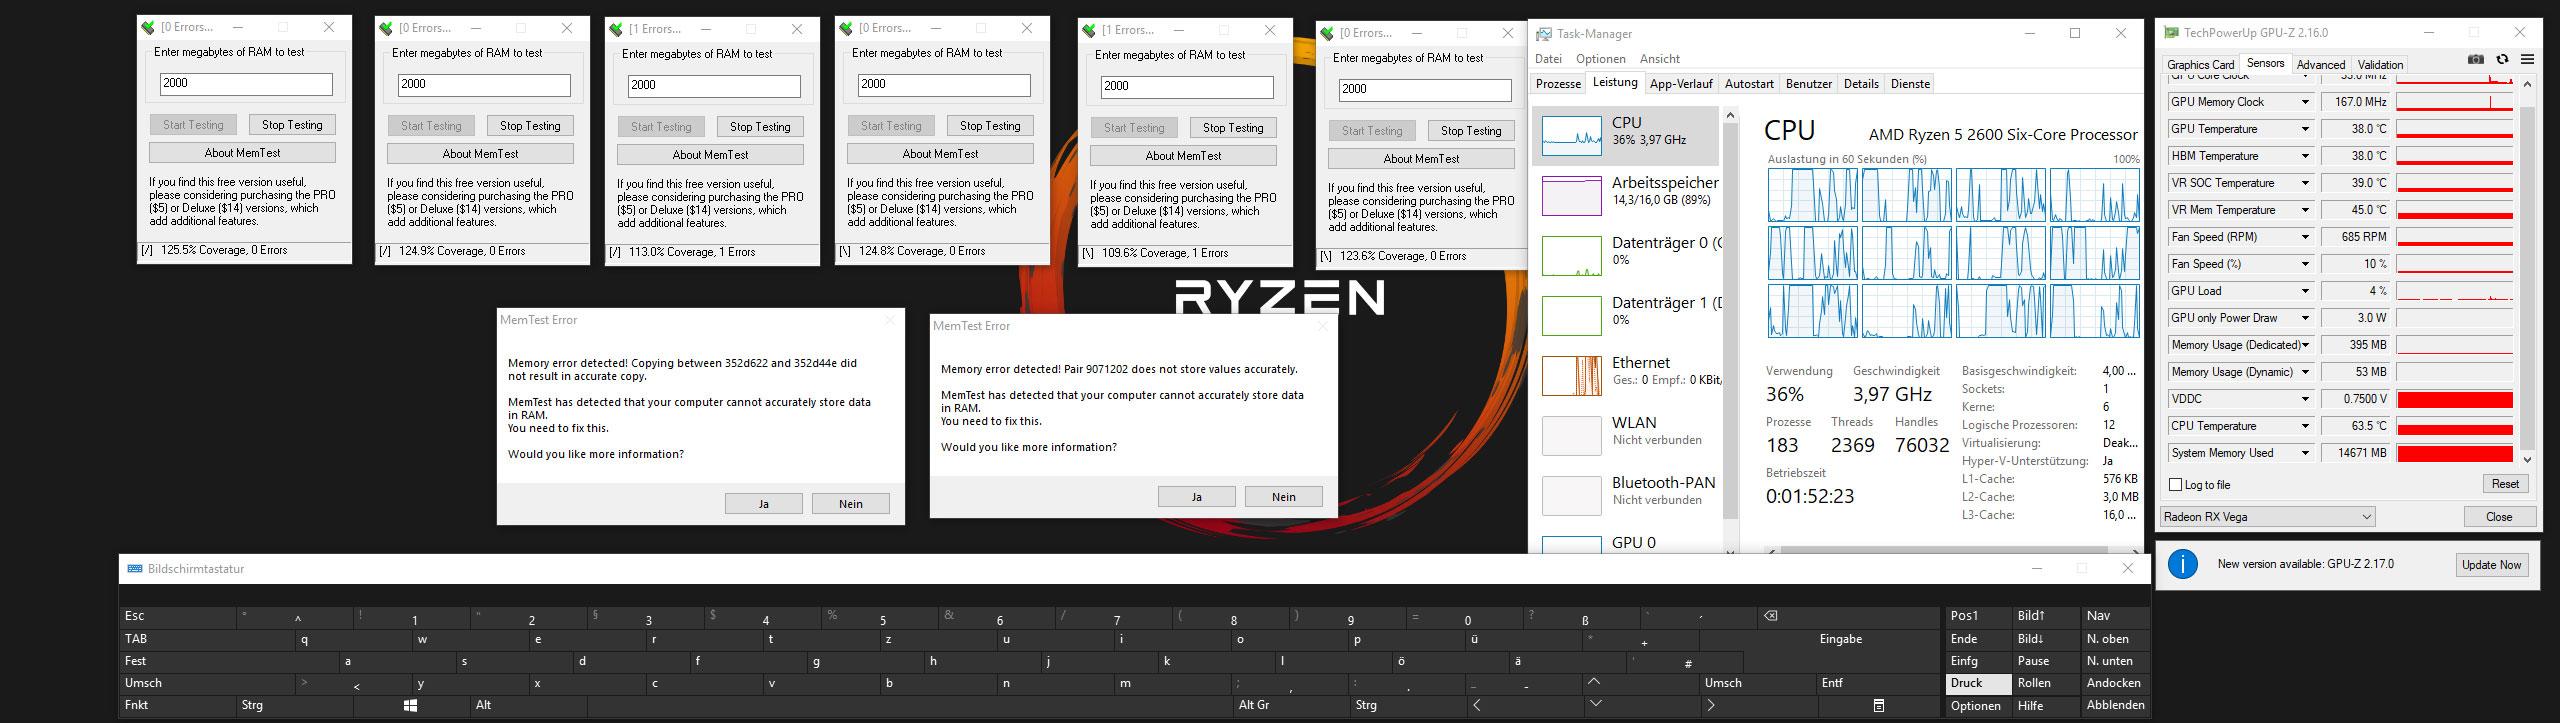Click the Task-Manager title bar icon
The width and height of the screenshot is (2560, 723).
(x=1544, y=34)
